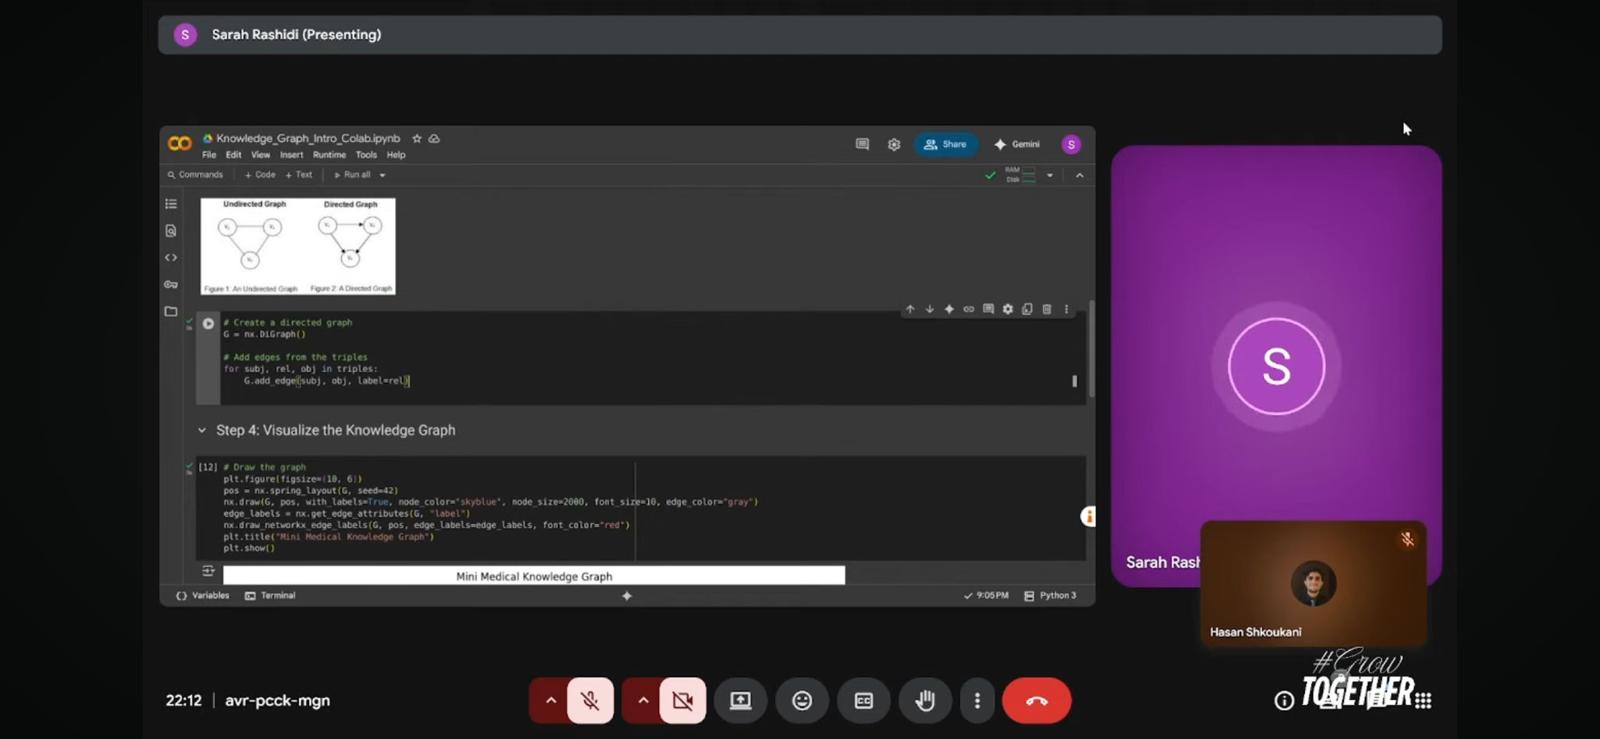Click the present screen button

740,701
